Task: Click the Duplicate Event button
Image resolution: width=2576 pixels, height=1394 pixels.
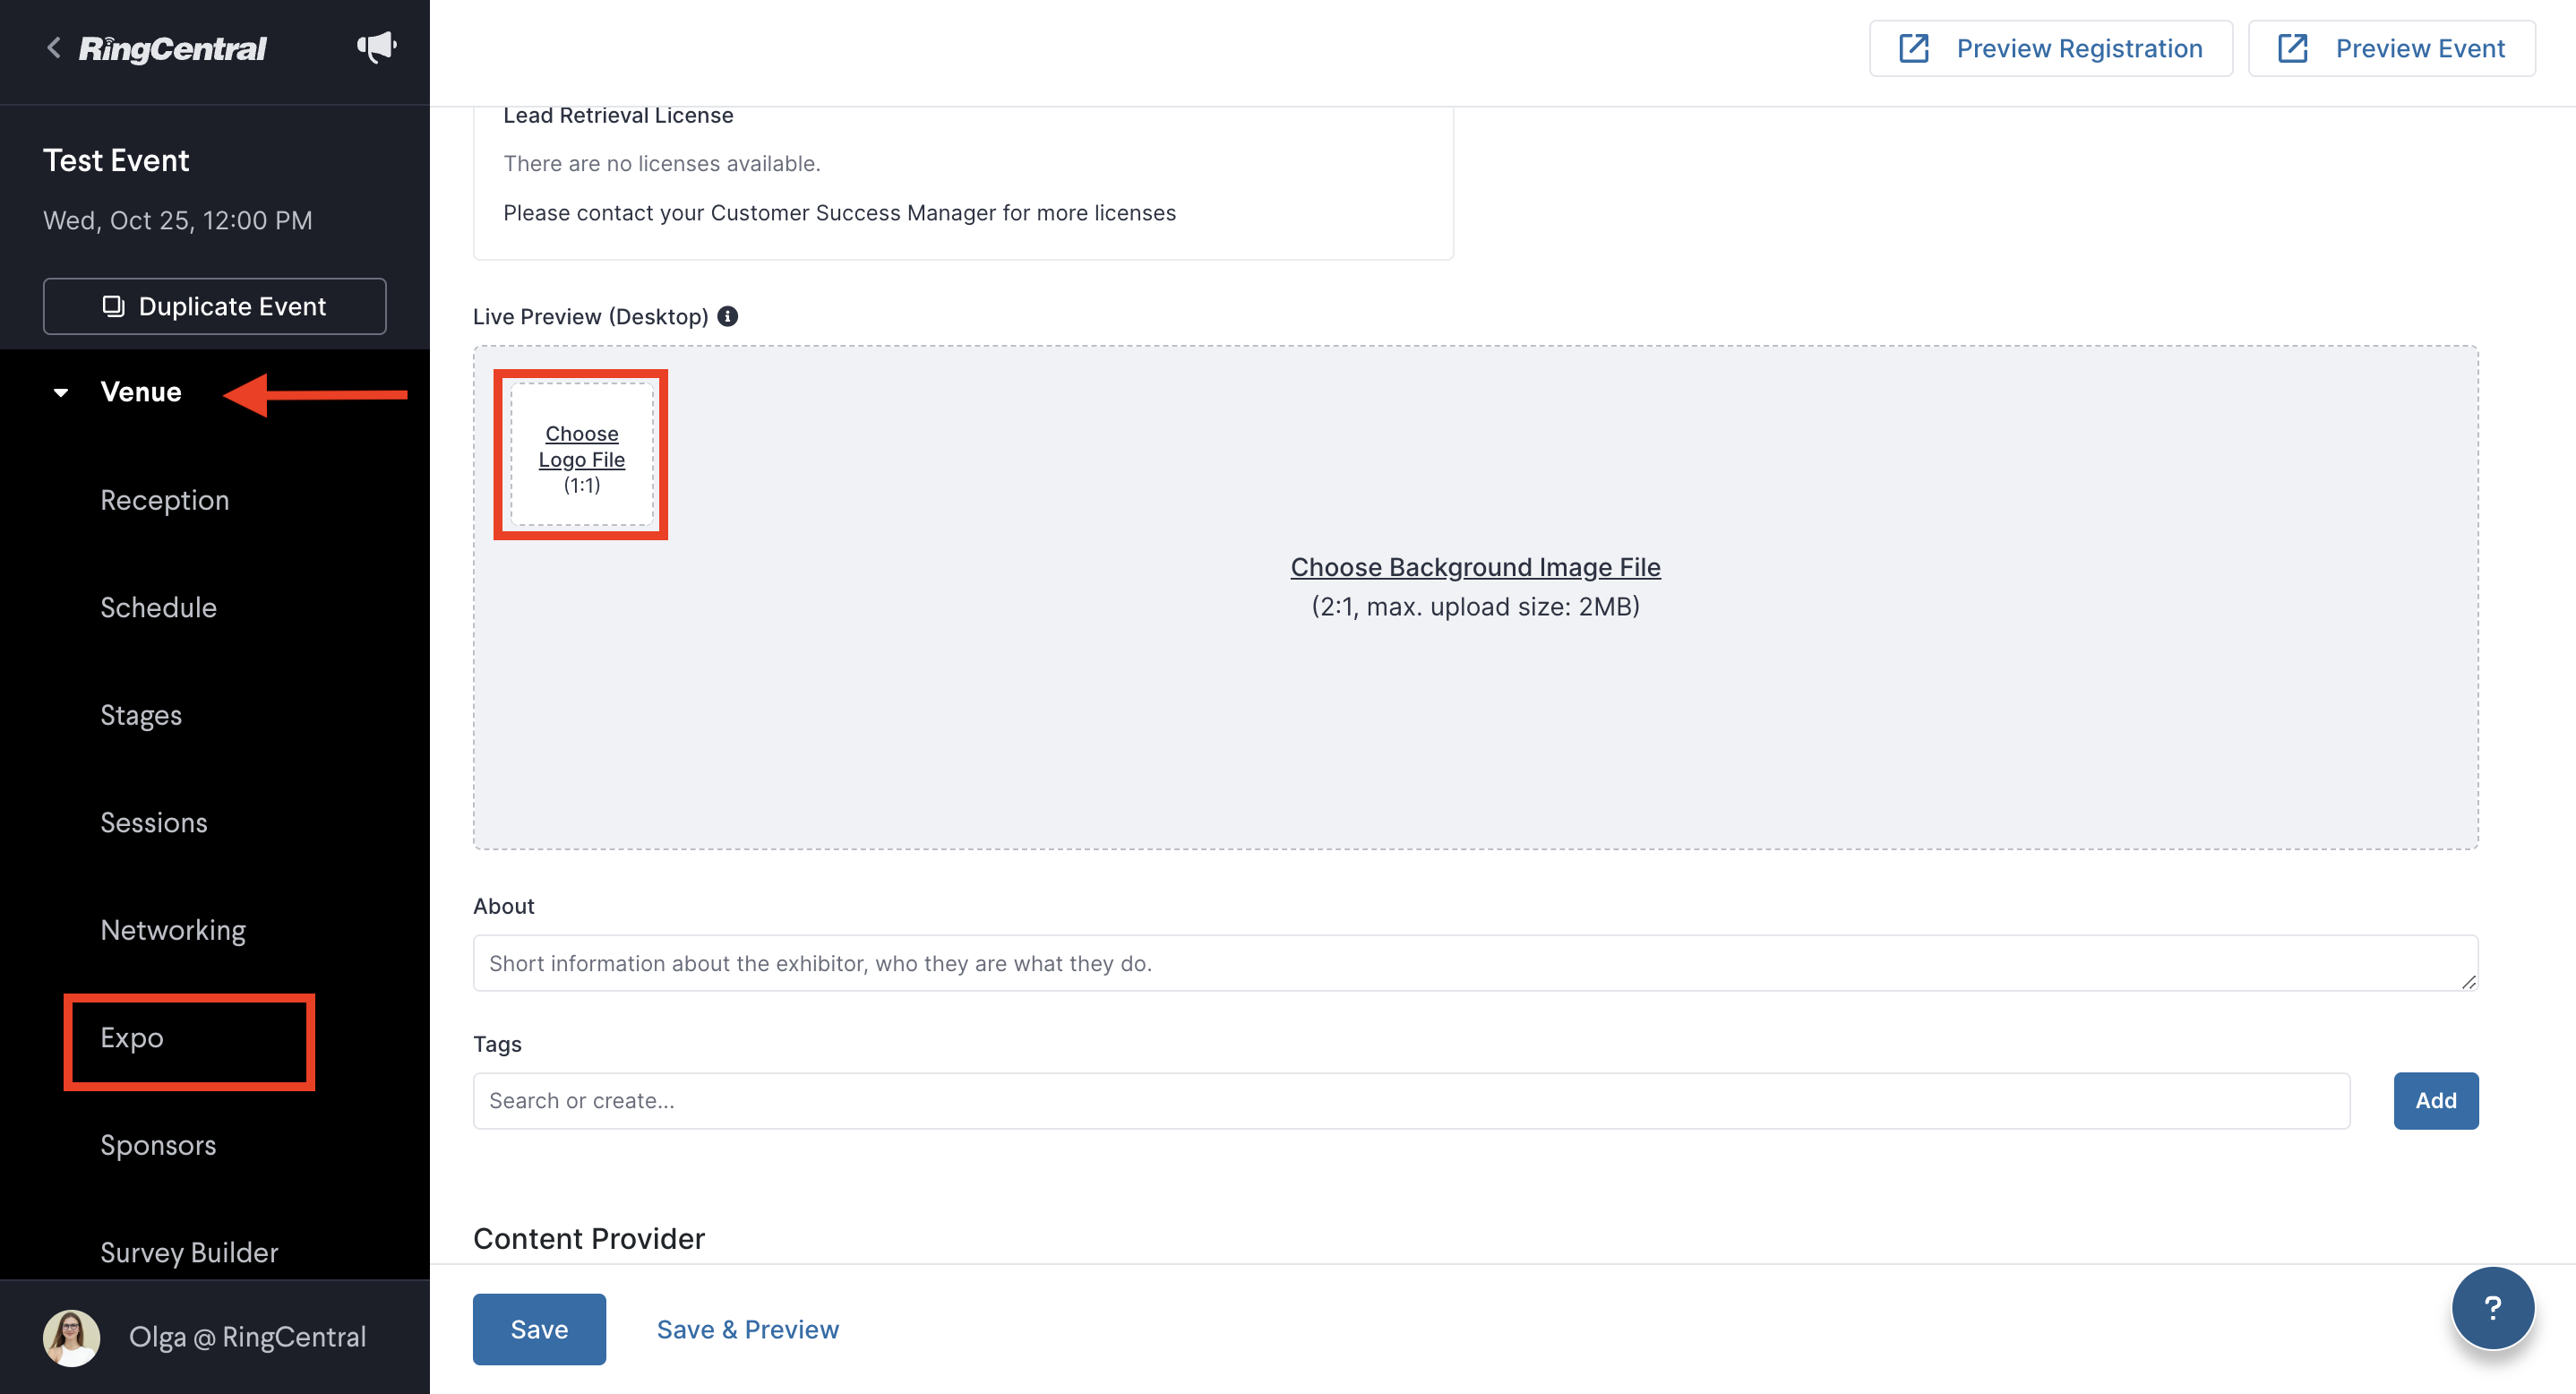Action: tap(215, 306)
